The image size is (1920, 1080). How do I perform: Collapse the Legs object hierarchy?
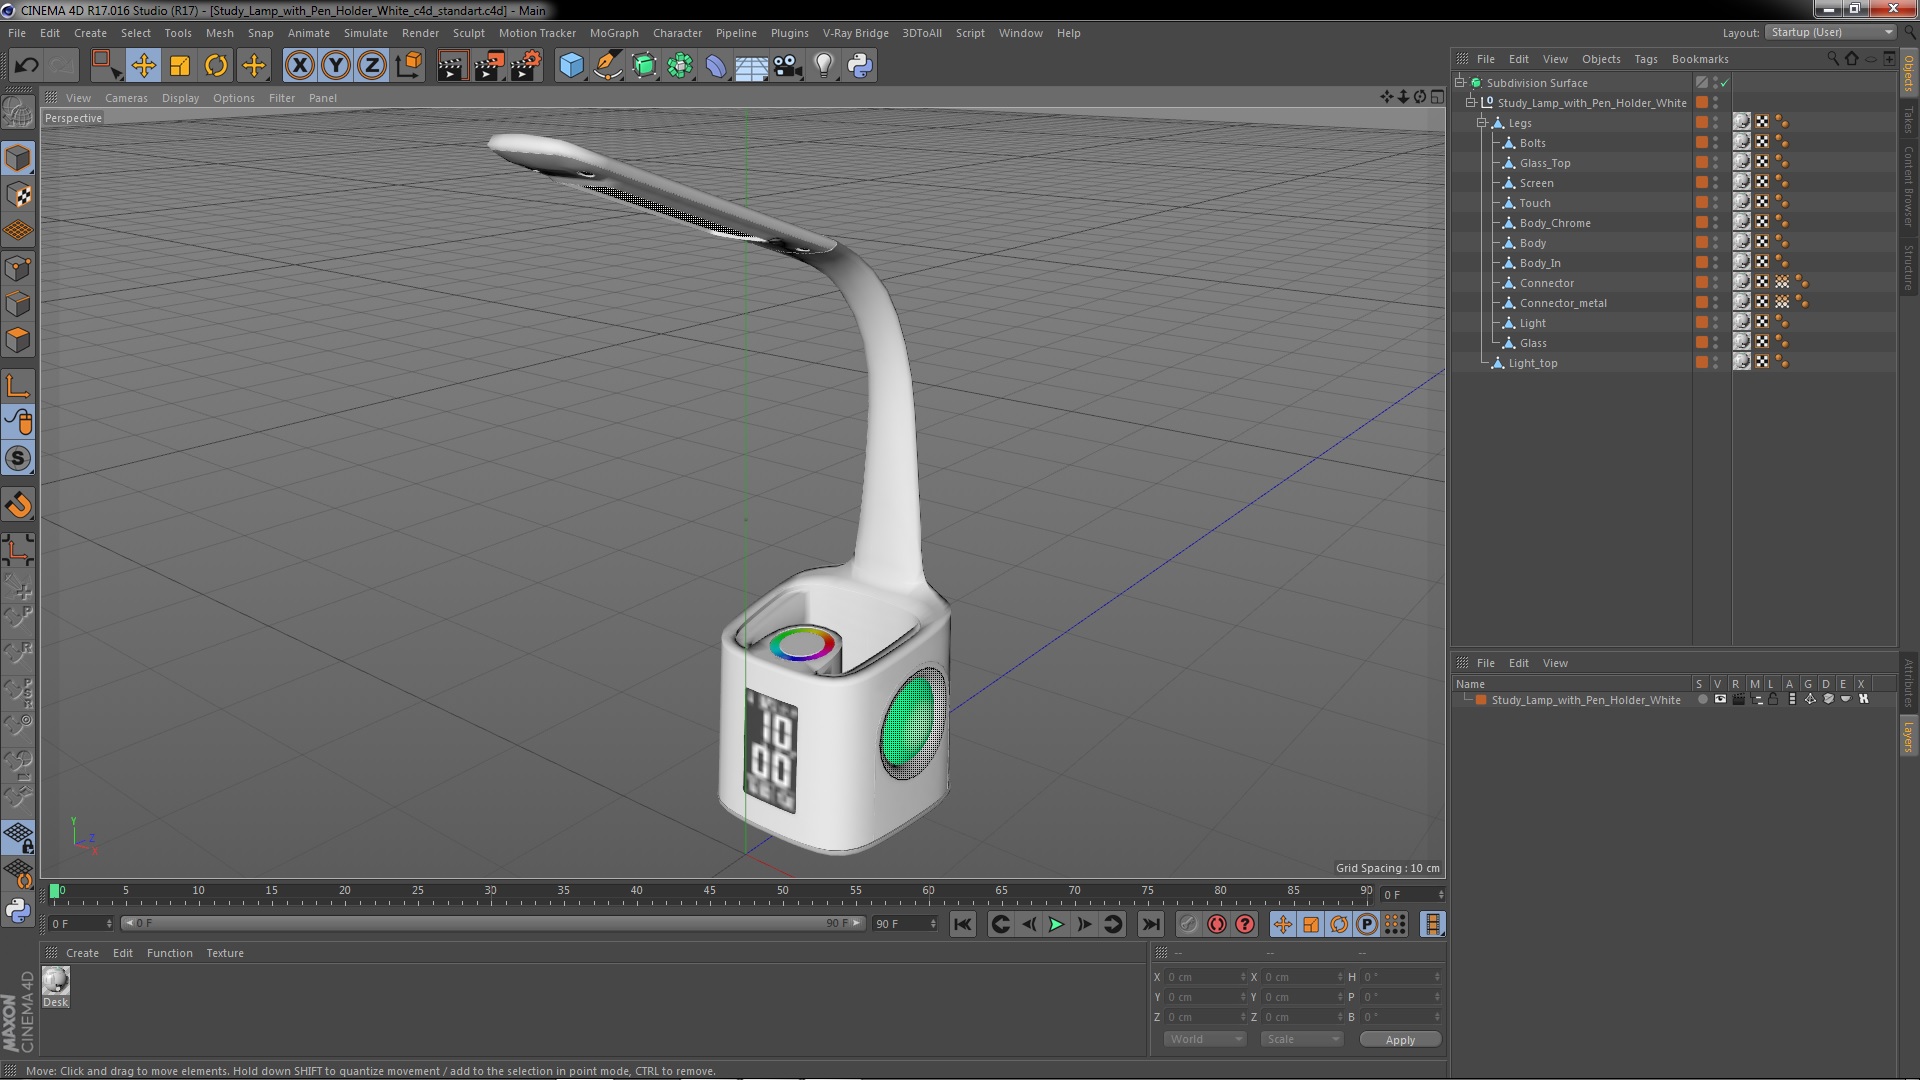[x=1482, y=123]
